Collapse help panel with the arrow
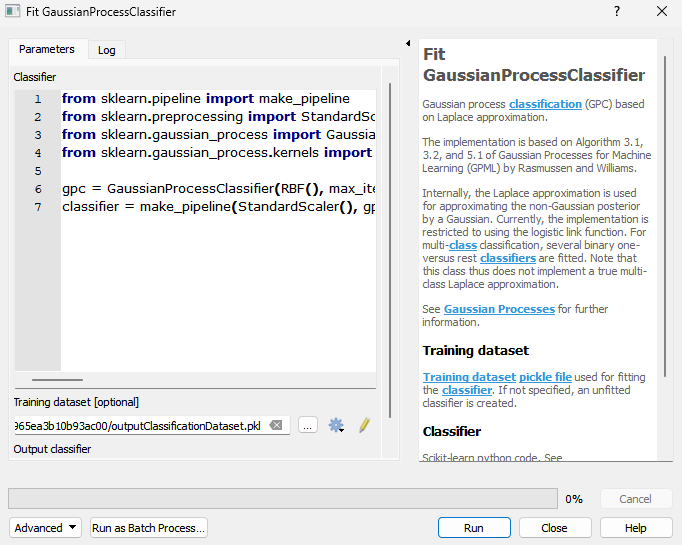682x545 pixels. point(408,43)
